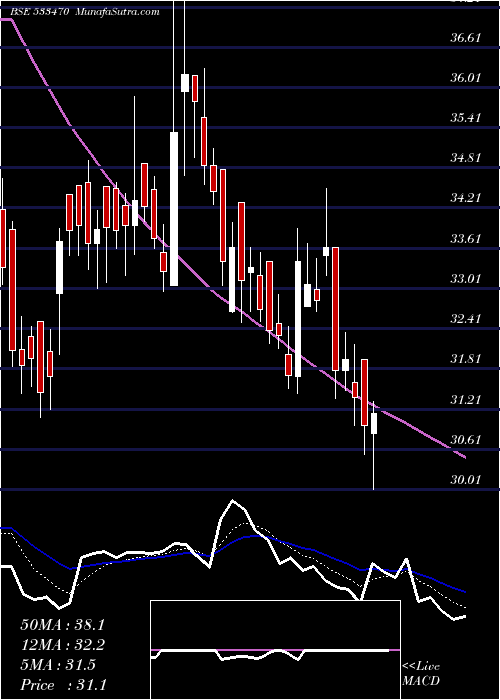Select the 34.21 price axis label
The height and width of the screenshot is (700, 500).
(465, 198)
